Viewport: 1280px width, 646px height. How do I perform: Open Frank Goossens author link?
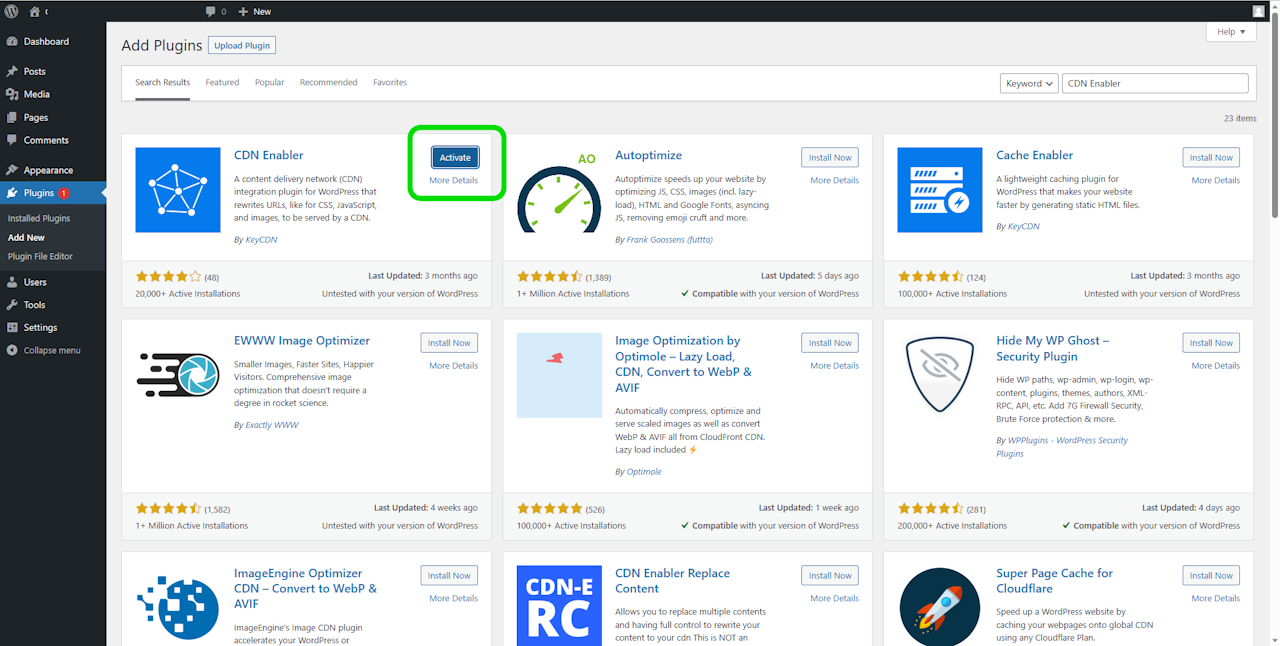(x=670, y=241)
